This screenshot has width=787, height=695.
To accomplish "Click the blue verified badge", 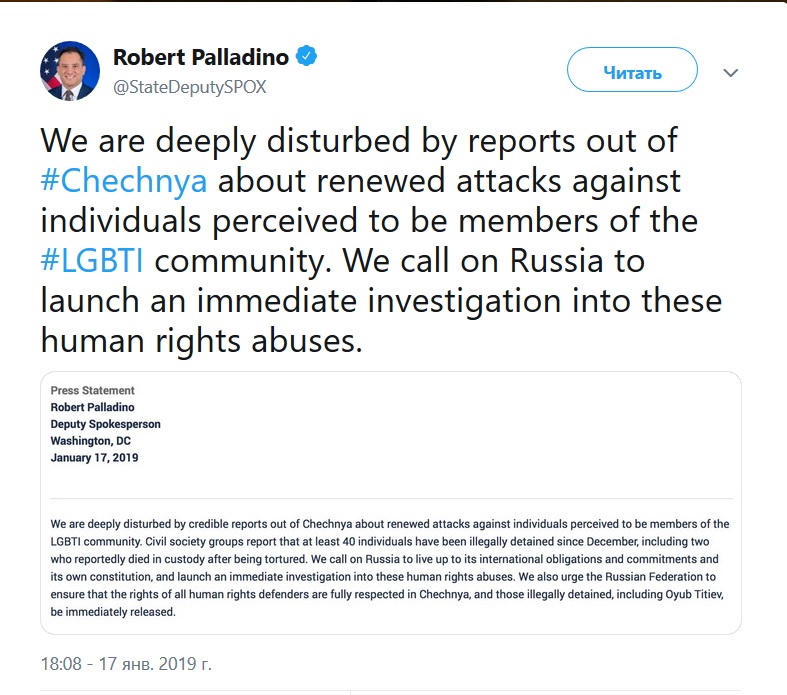I will pos(307,56).
